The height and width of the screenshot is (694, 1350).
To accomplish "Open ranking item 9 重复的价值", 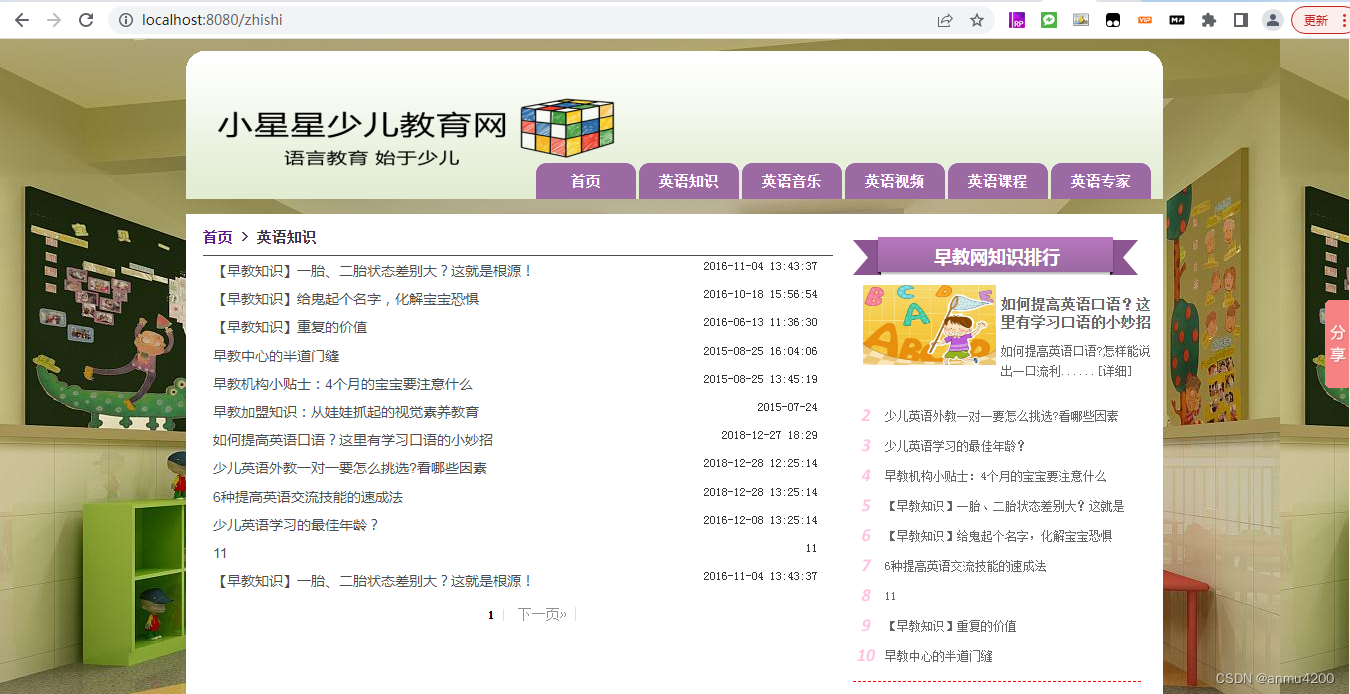I will coord(950,626).
